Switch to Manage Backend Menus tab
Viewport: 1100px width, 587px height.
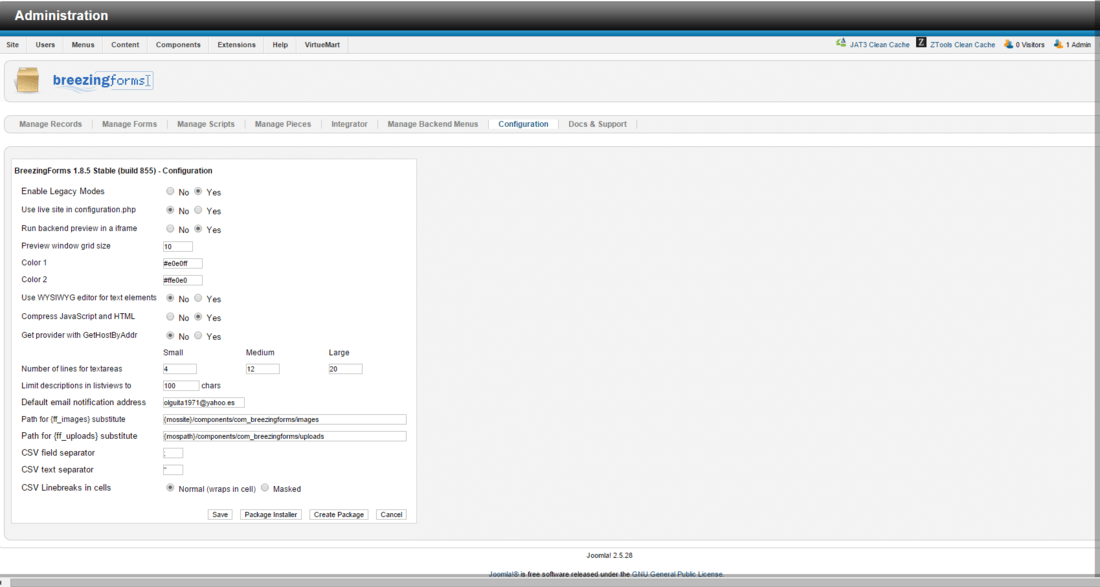(x=433, y=124)
